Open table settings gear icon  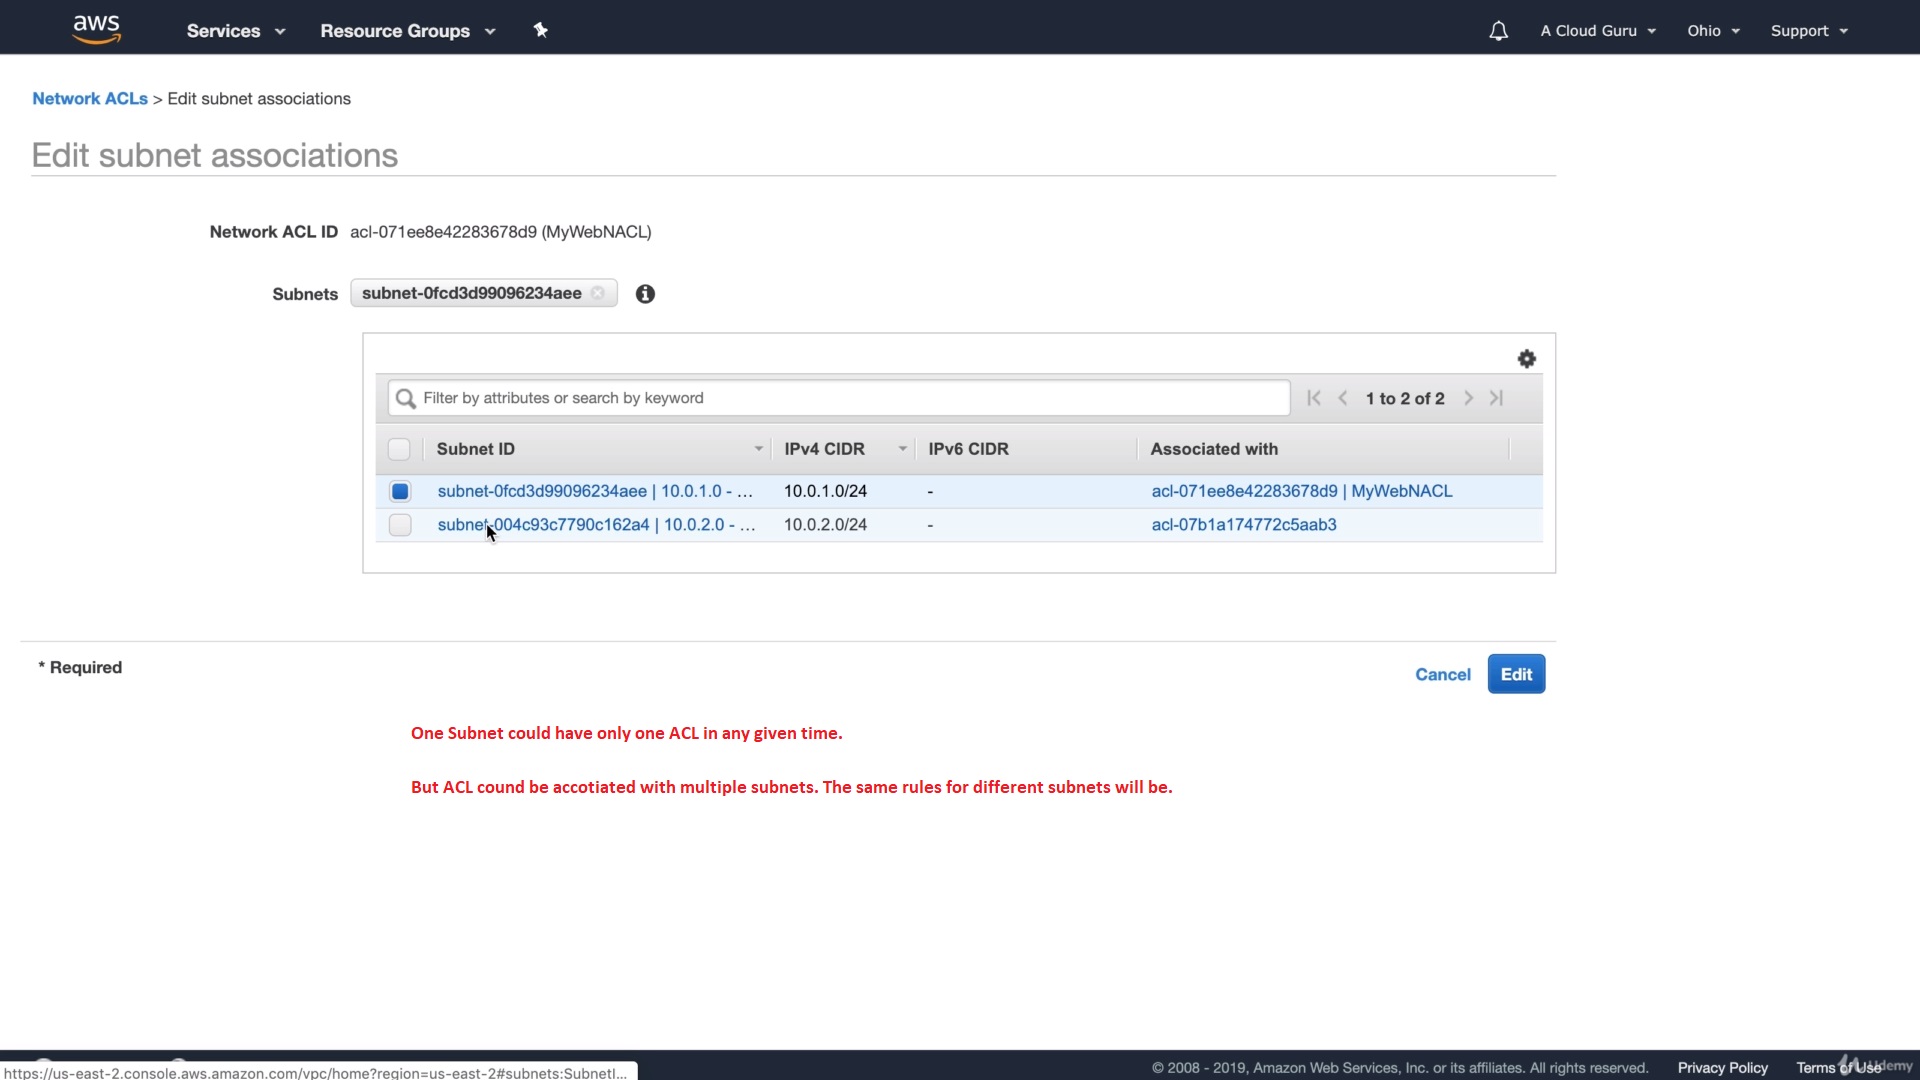click(x=1526, y=359)
